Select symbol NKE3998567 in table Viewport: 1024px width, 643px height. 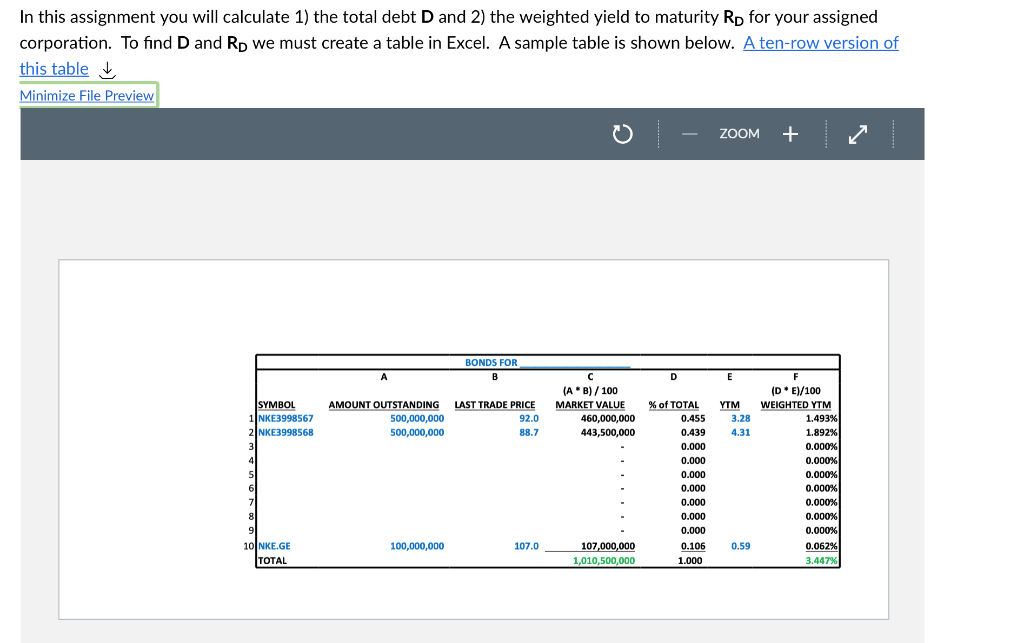point(285,418)
